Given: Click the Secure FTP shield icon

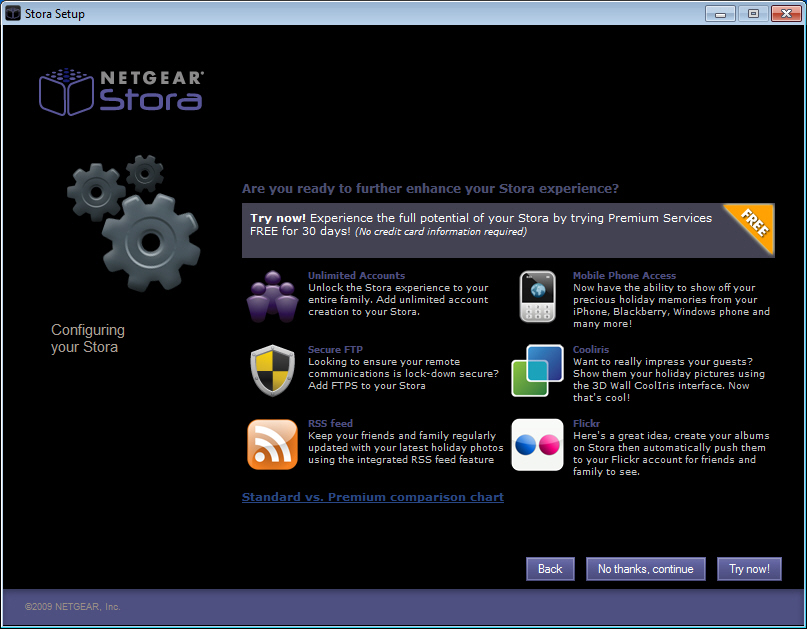Looking at the screenshot, I should click(x=272, y=370).
